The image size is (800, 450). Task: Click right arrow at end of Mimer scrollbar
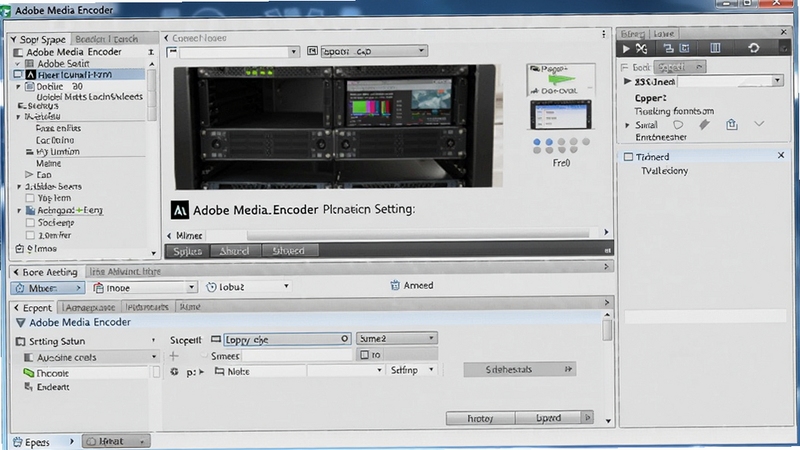[606, 232]
